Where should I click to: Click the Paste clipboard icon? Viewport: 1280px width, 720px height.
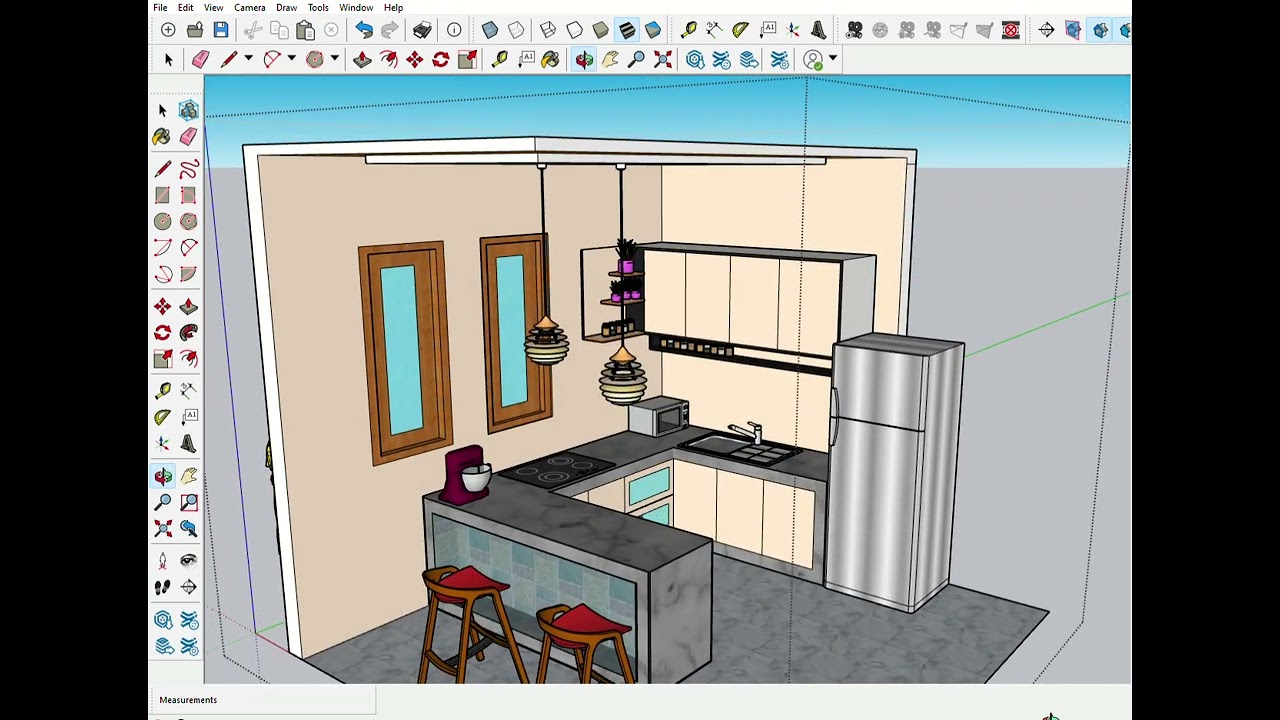[305, 30]
